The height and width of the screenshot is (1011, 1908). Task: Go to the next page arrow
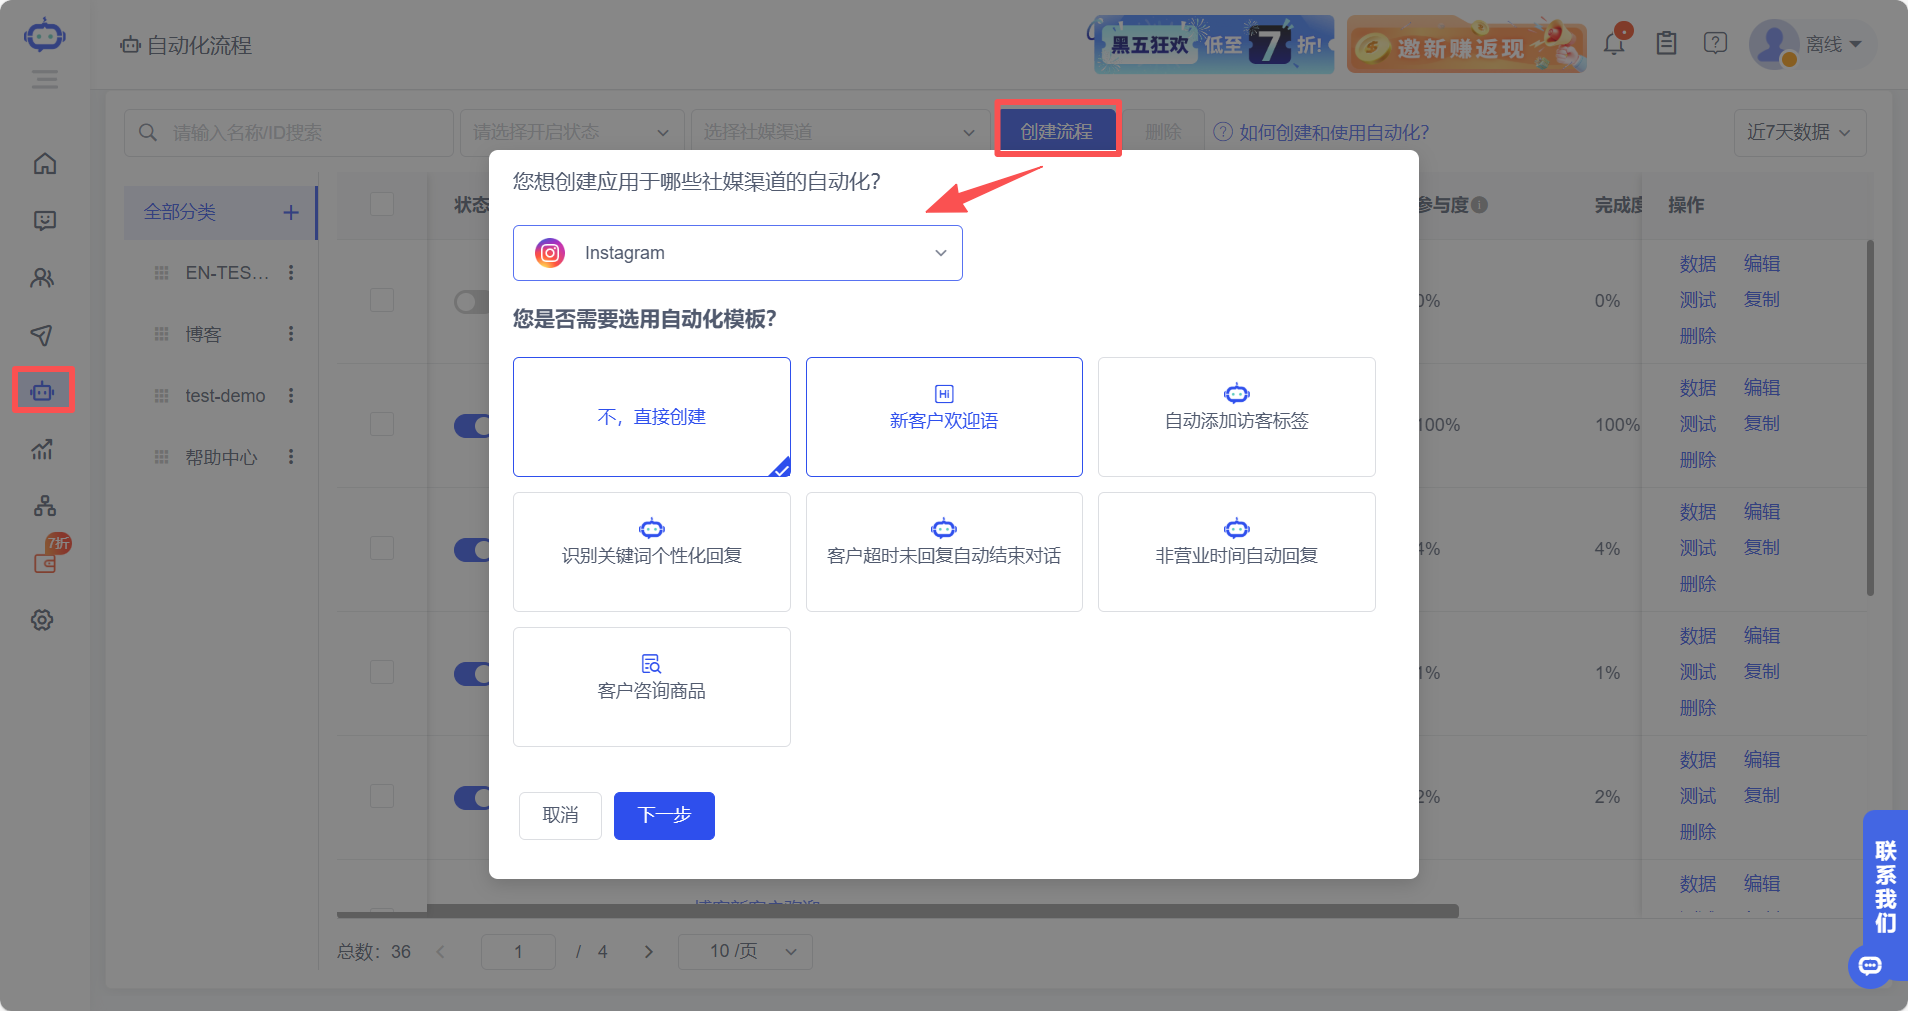coord(648,952)
